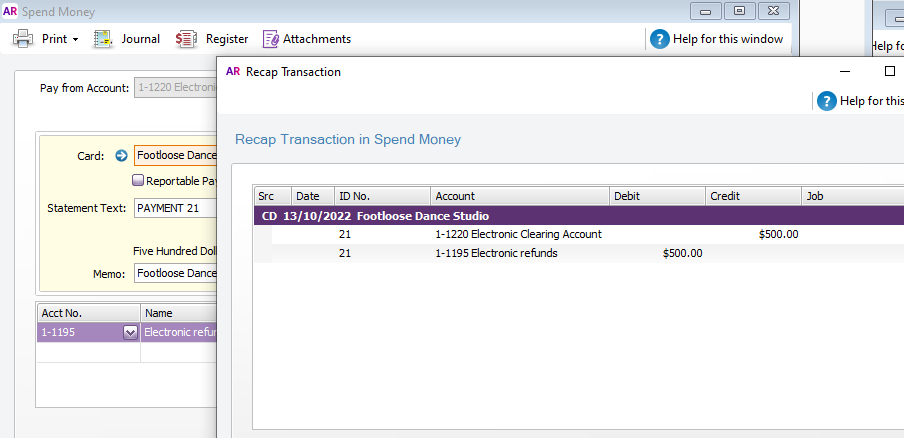The width and height of the screenshot is (904, 438).
Task: Click the Debit column header
Action: tap(656, 196)
